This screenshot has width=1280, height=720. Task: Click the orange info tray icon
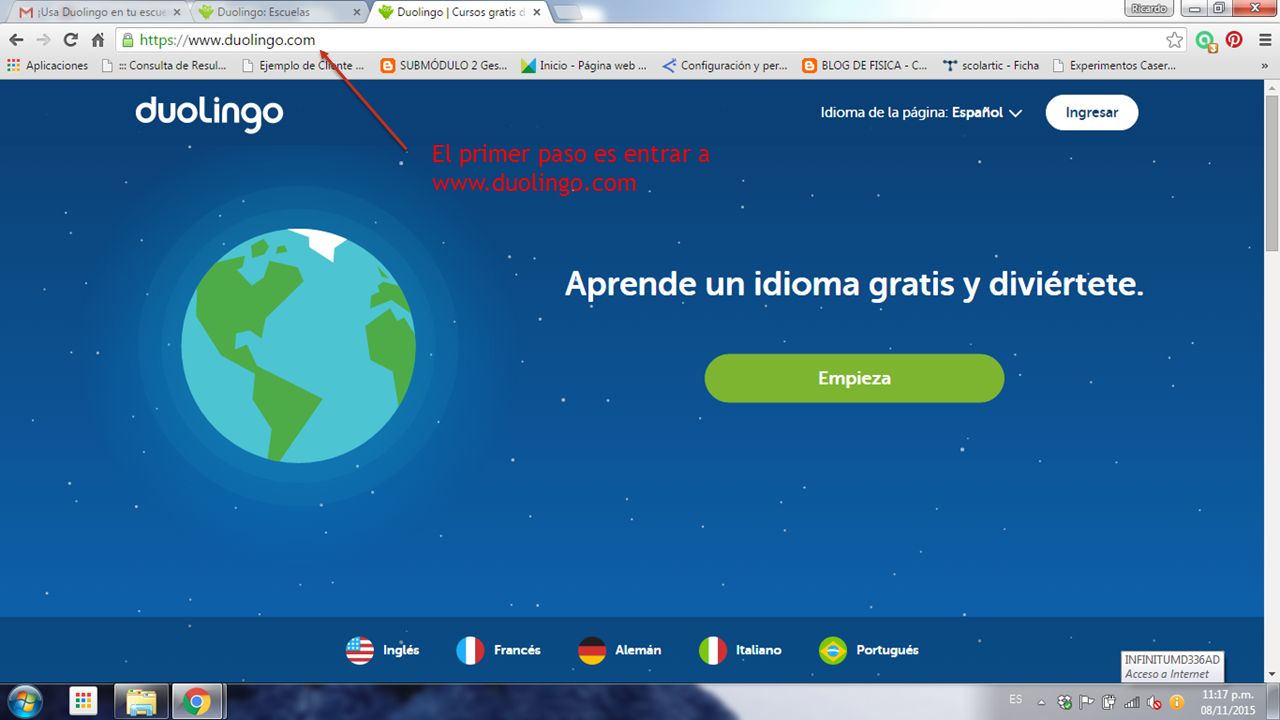1175,701
